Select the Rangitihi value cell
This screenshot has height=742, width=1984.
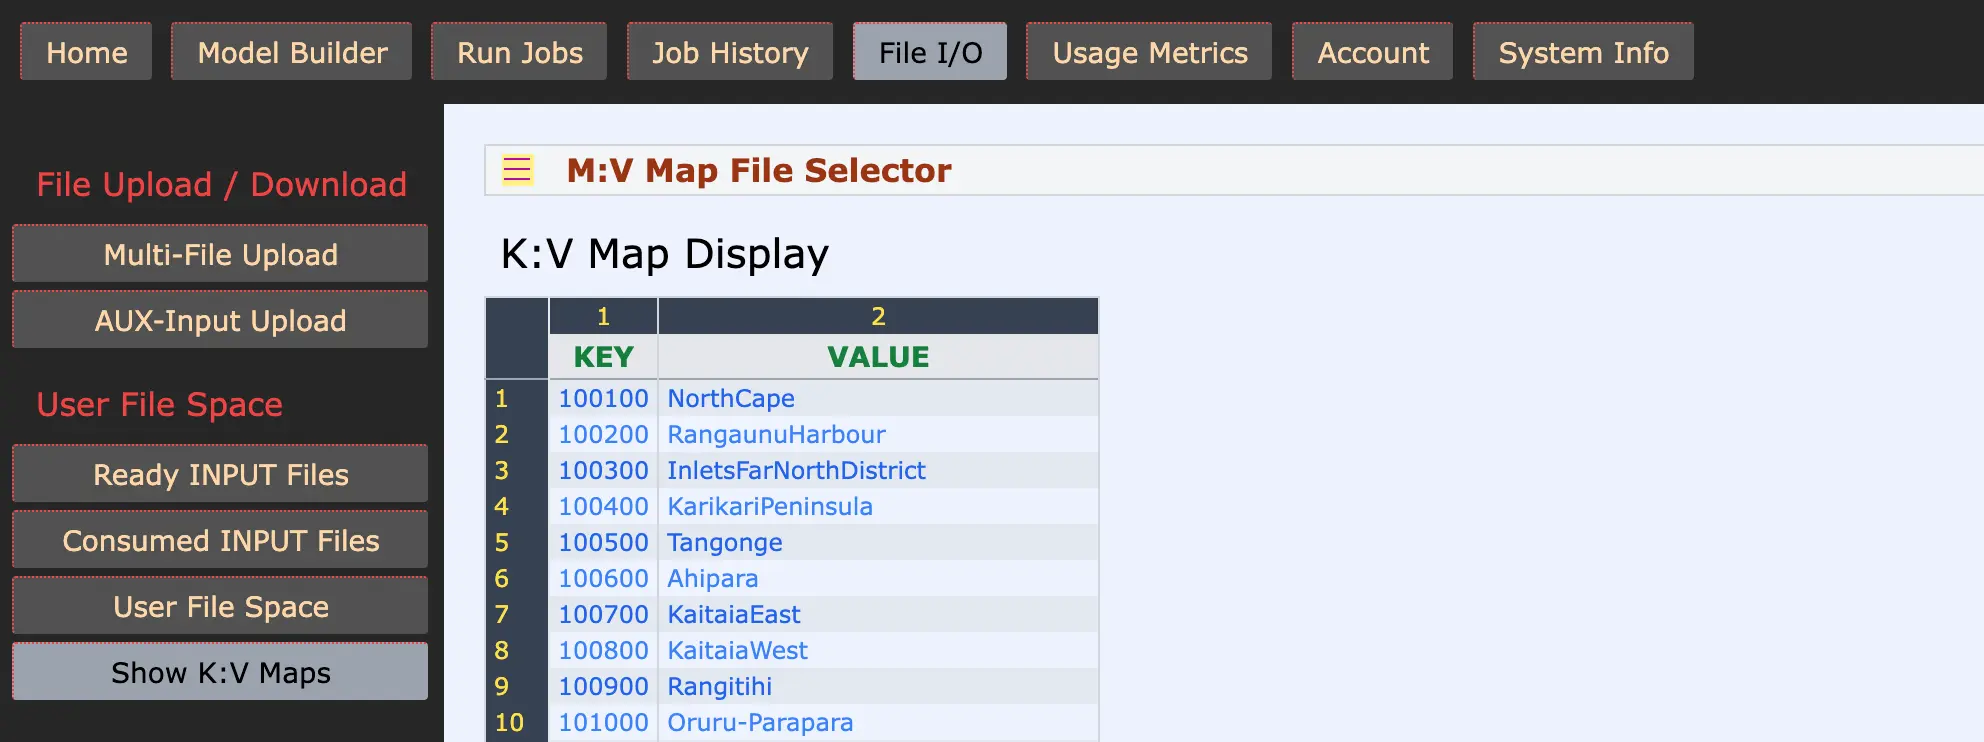[878, 686]
